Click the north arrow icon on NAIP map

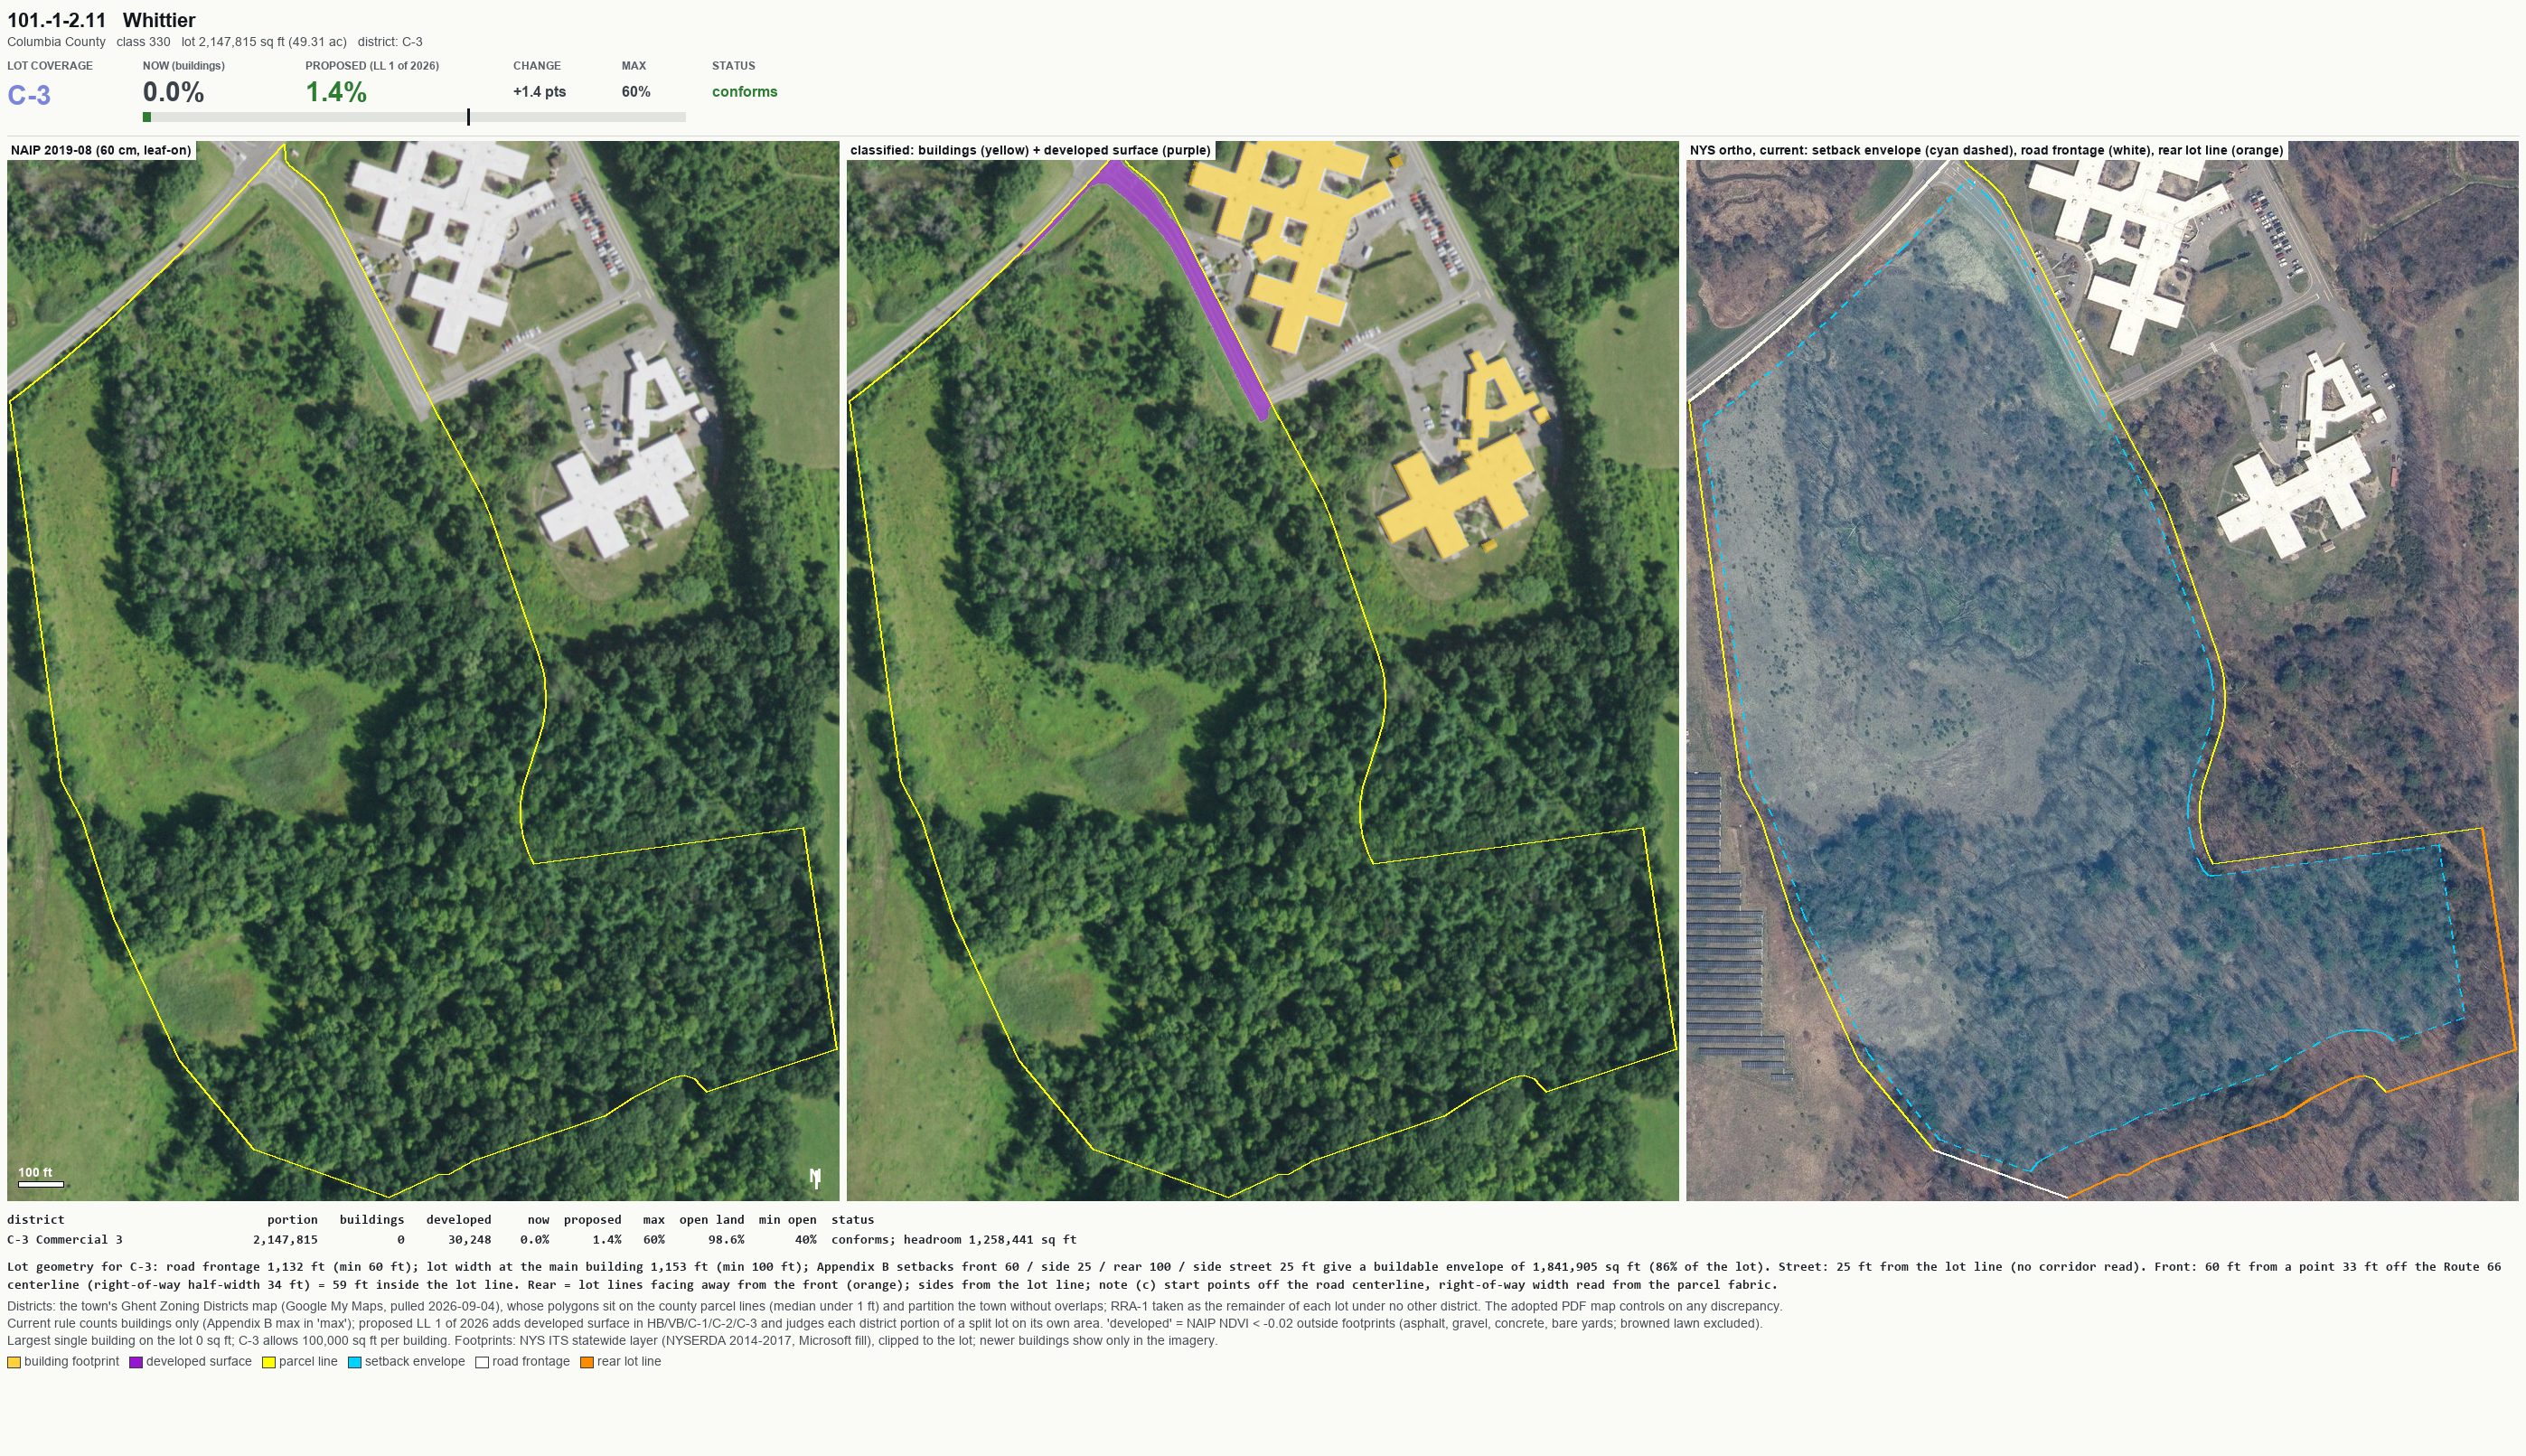click(816, 1178)
